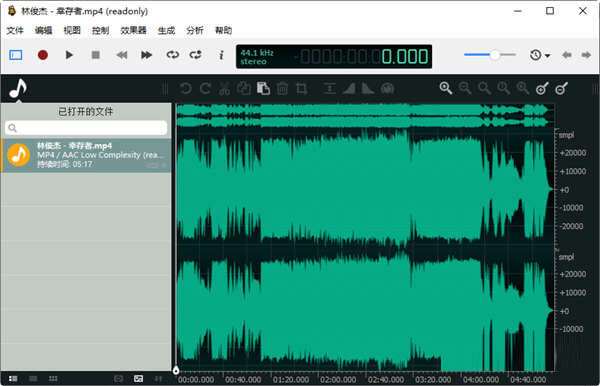Zoom in vertically with plus icon

pyautogui.click(x=542, y=88)
